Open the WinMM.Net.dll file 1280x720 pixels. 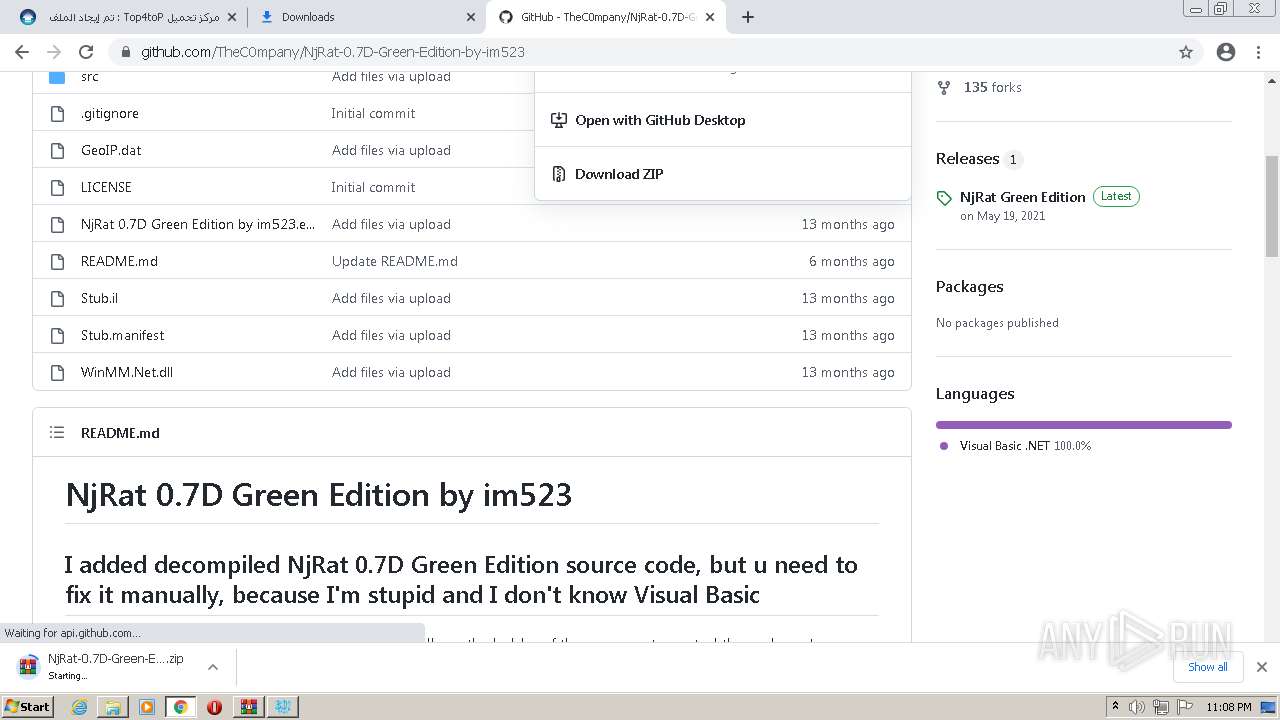point(127,373)
